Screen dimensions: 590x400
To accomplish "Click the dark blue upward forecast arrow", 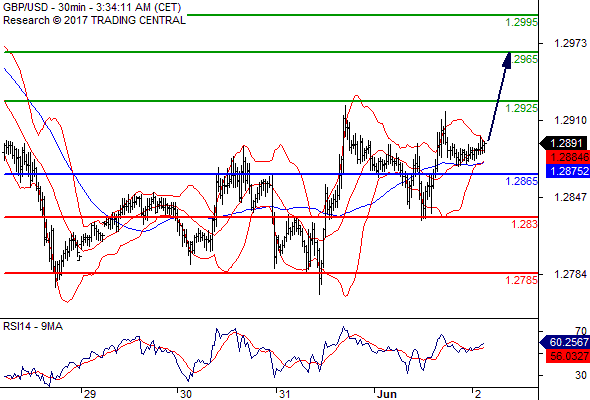I will coord(499,96).
